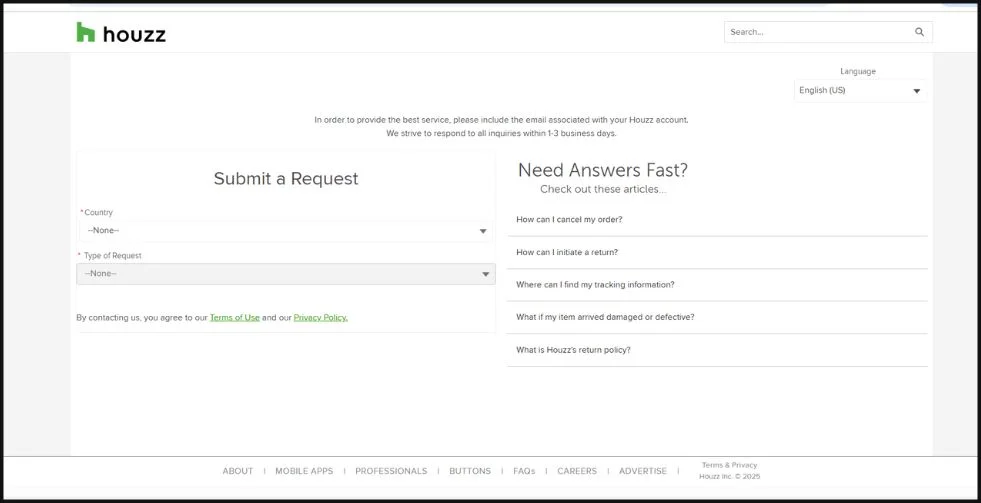
Task: Go to ABOUT in the footer
Action: coord(238,471)
